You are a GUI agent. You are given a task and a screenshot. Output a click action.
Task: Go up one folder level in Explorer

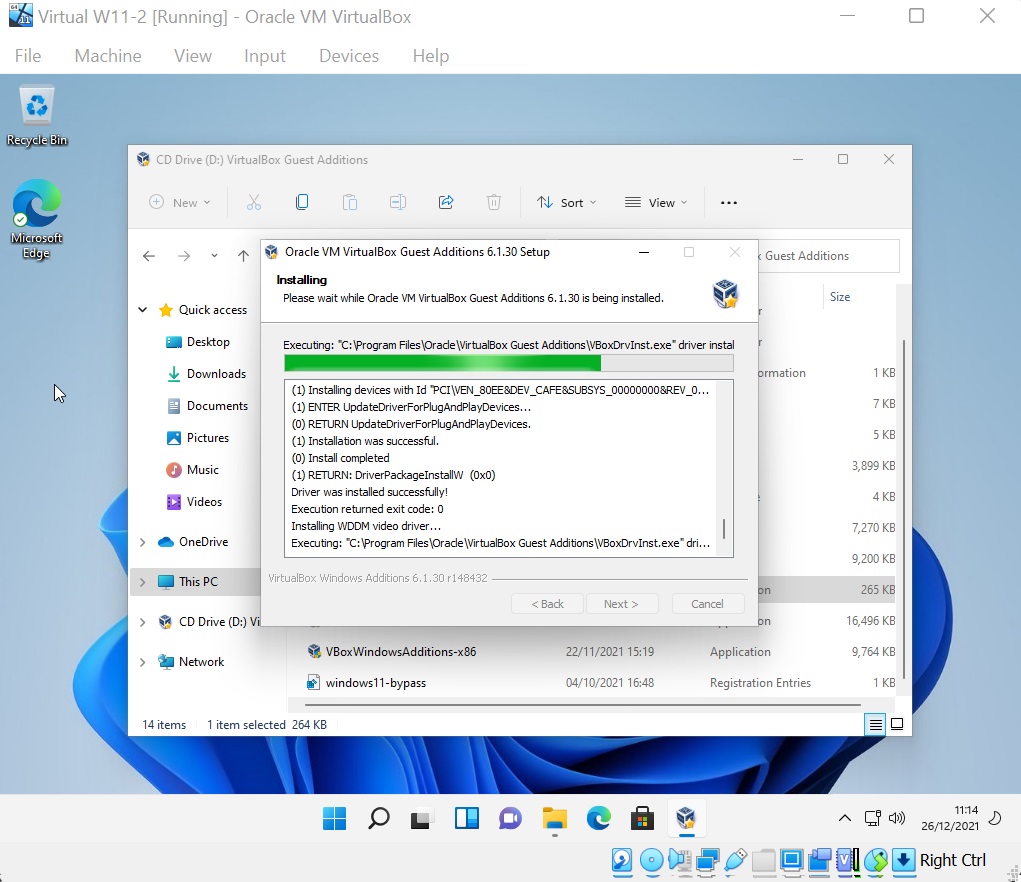(244, 256)
